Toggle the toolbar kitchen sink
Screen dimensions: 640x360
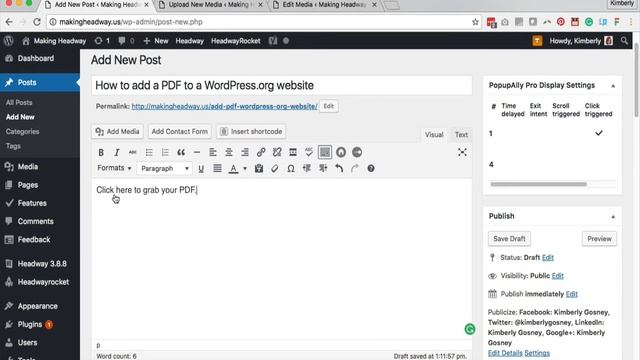[325, 152]
